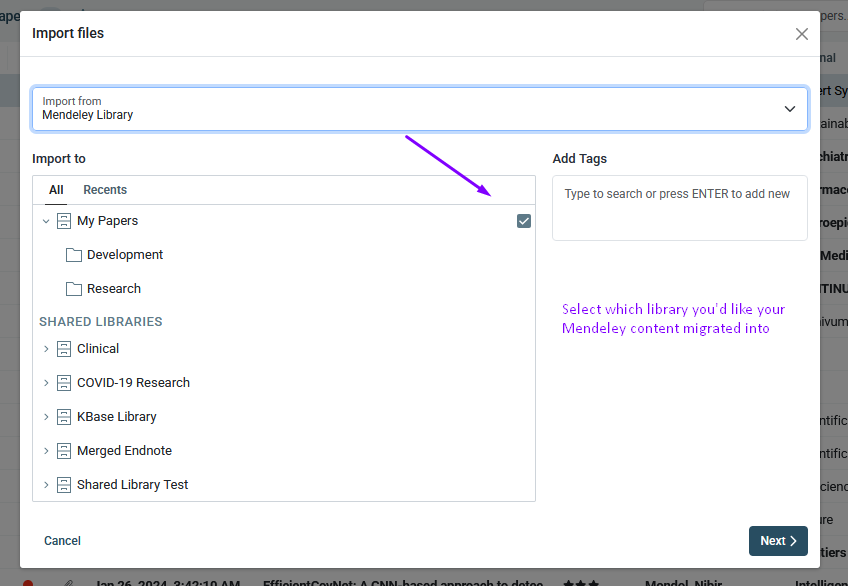Click the Merged Endnote library icon
The image size is (848, 586).
click(63, 451)
